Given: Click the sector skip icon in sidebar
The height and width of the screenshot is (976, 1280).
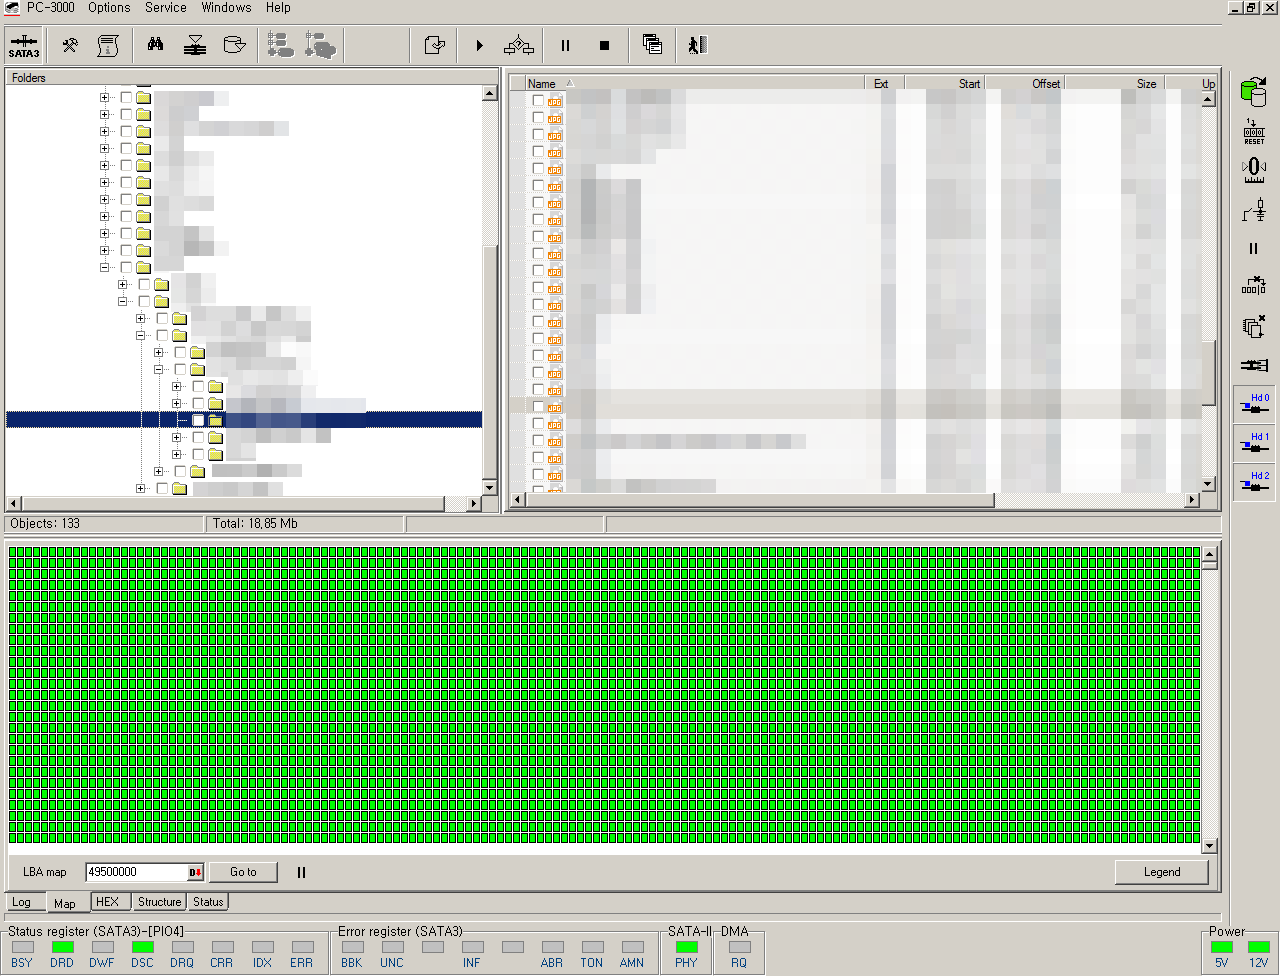Looking at the screenshot, I should [x=1254, y=287].
